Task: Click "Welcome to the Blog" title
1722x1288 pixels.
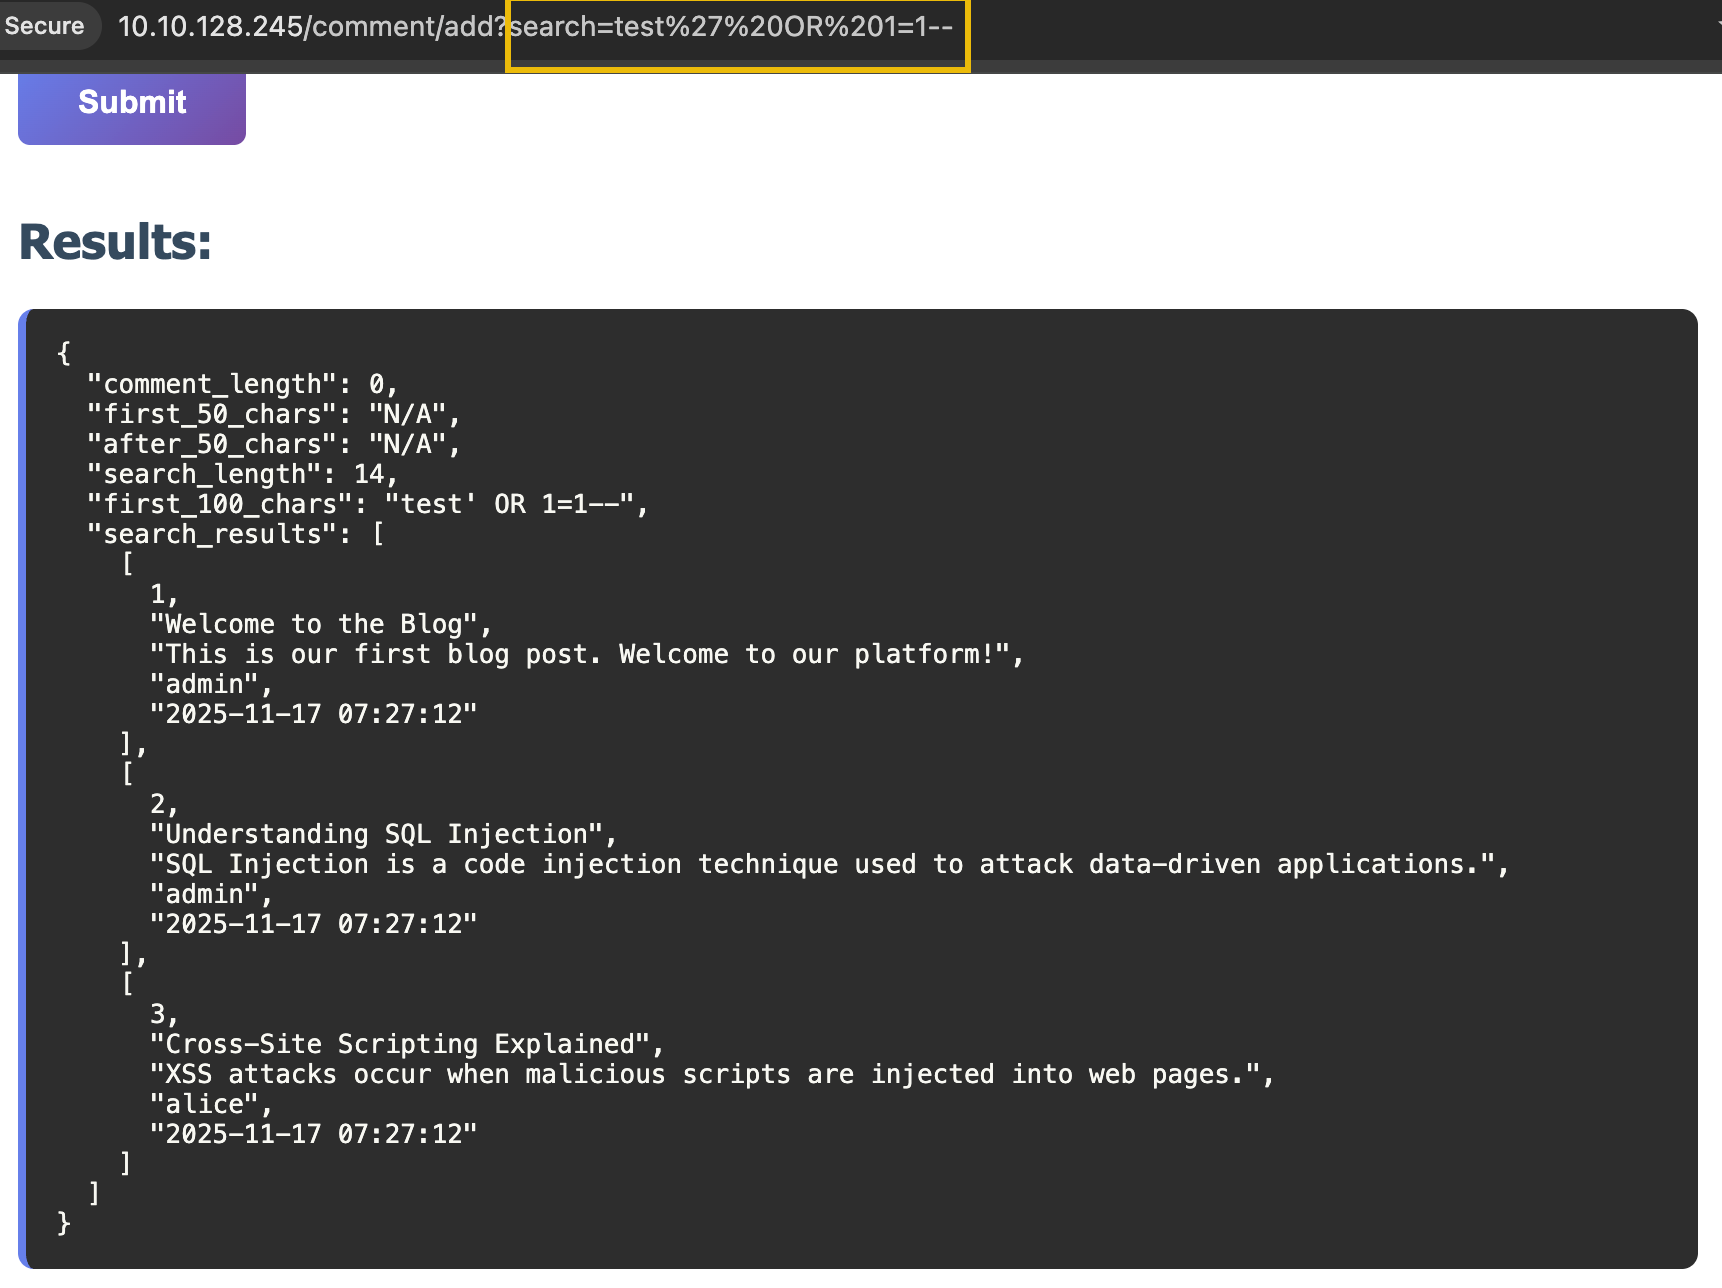Action: point(321,624)
